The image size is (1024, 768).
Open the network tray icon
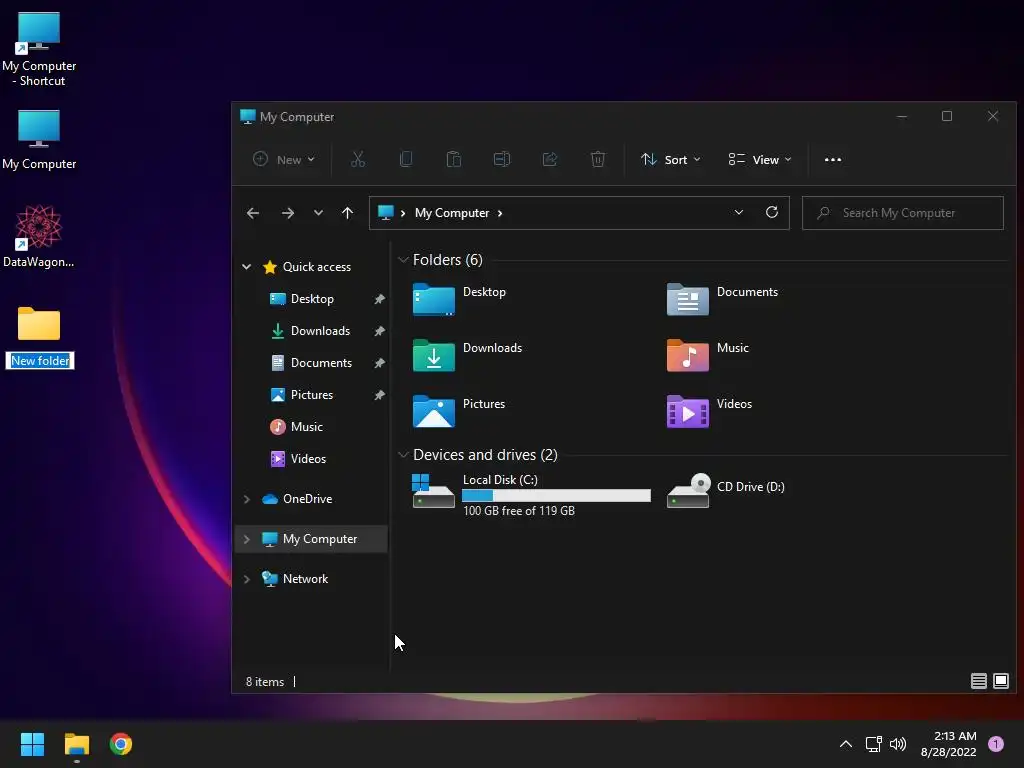[873, 744]
